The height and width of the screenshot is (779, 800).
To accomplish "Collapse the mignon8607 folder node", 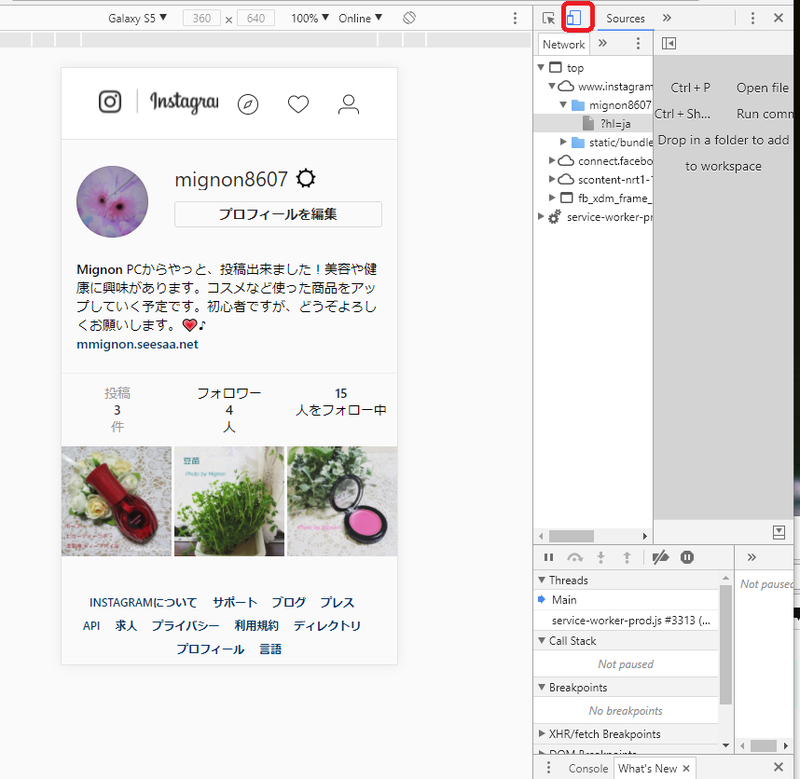I will (x=563, y=105).
